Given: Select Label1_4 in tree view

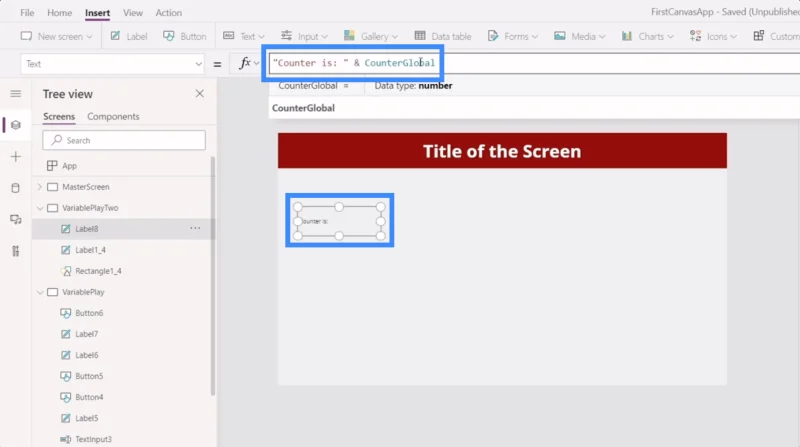Looking at the screenshot, I should (x=90, y=250).
